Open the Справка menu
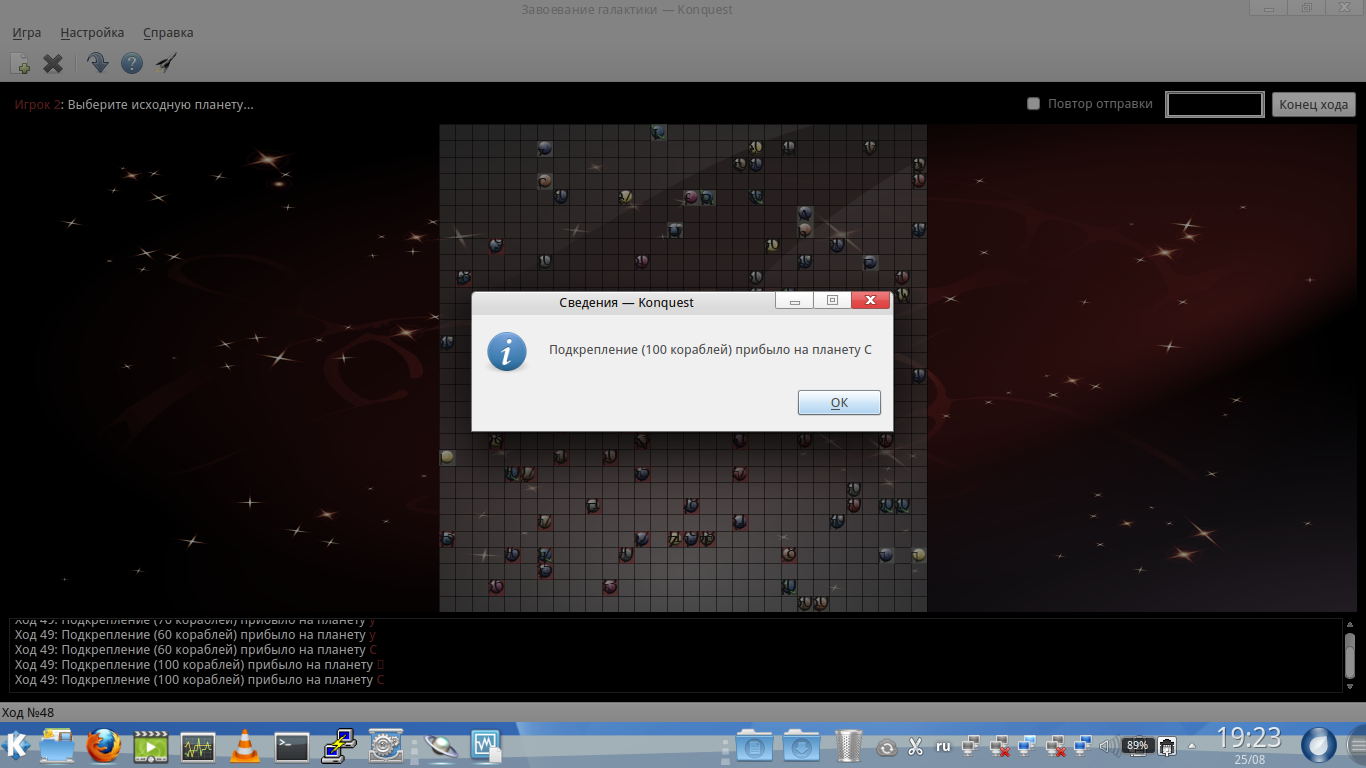Screen dimensions: 1366x768 pos(168,32)
